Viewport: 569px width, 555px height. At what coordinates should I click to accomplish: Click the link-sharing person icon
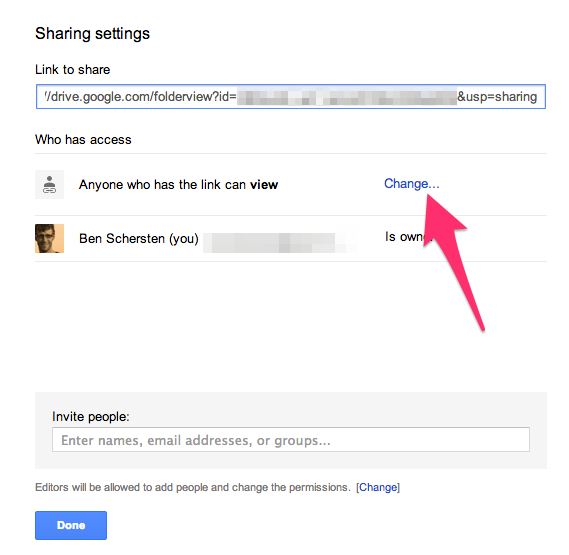(49, 184)
